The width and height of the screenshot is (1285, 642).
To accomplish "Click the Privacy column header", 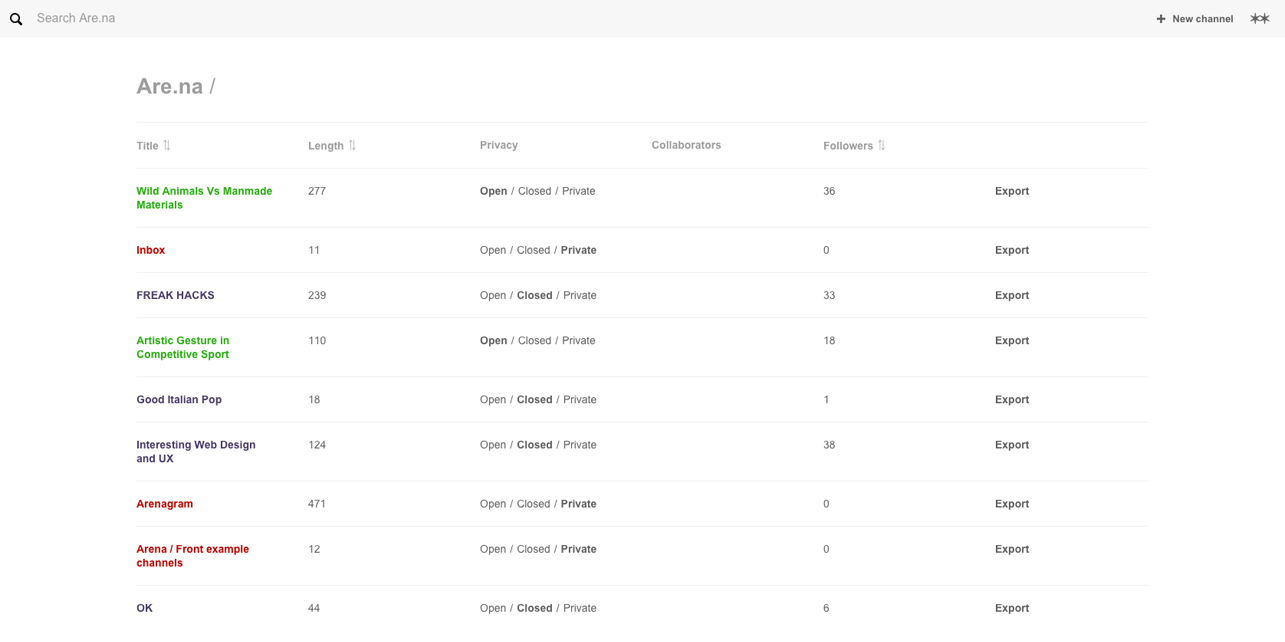I will 499,145.
